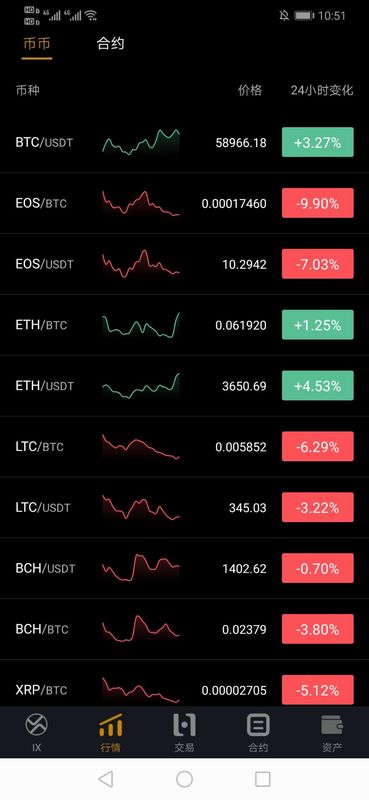Viewport: 369px width, 800px height.
Task: Switch to the 合约 top tab
Action: [110, 44]
